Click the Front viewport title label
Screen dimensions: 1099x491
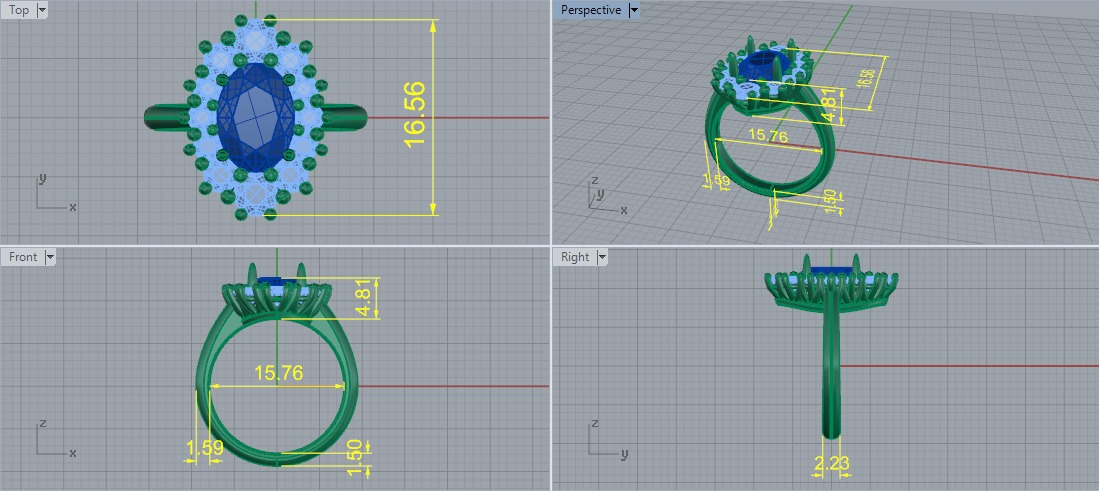click(23, 257)
